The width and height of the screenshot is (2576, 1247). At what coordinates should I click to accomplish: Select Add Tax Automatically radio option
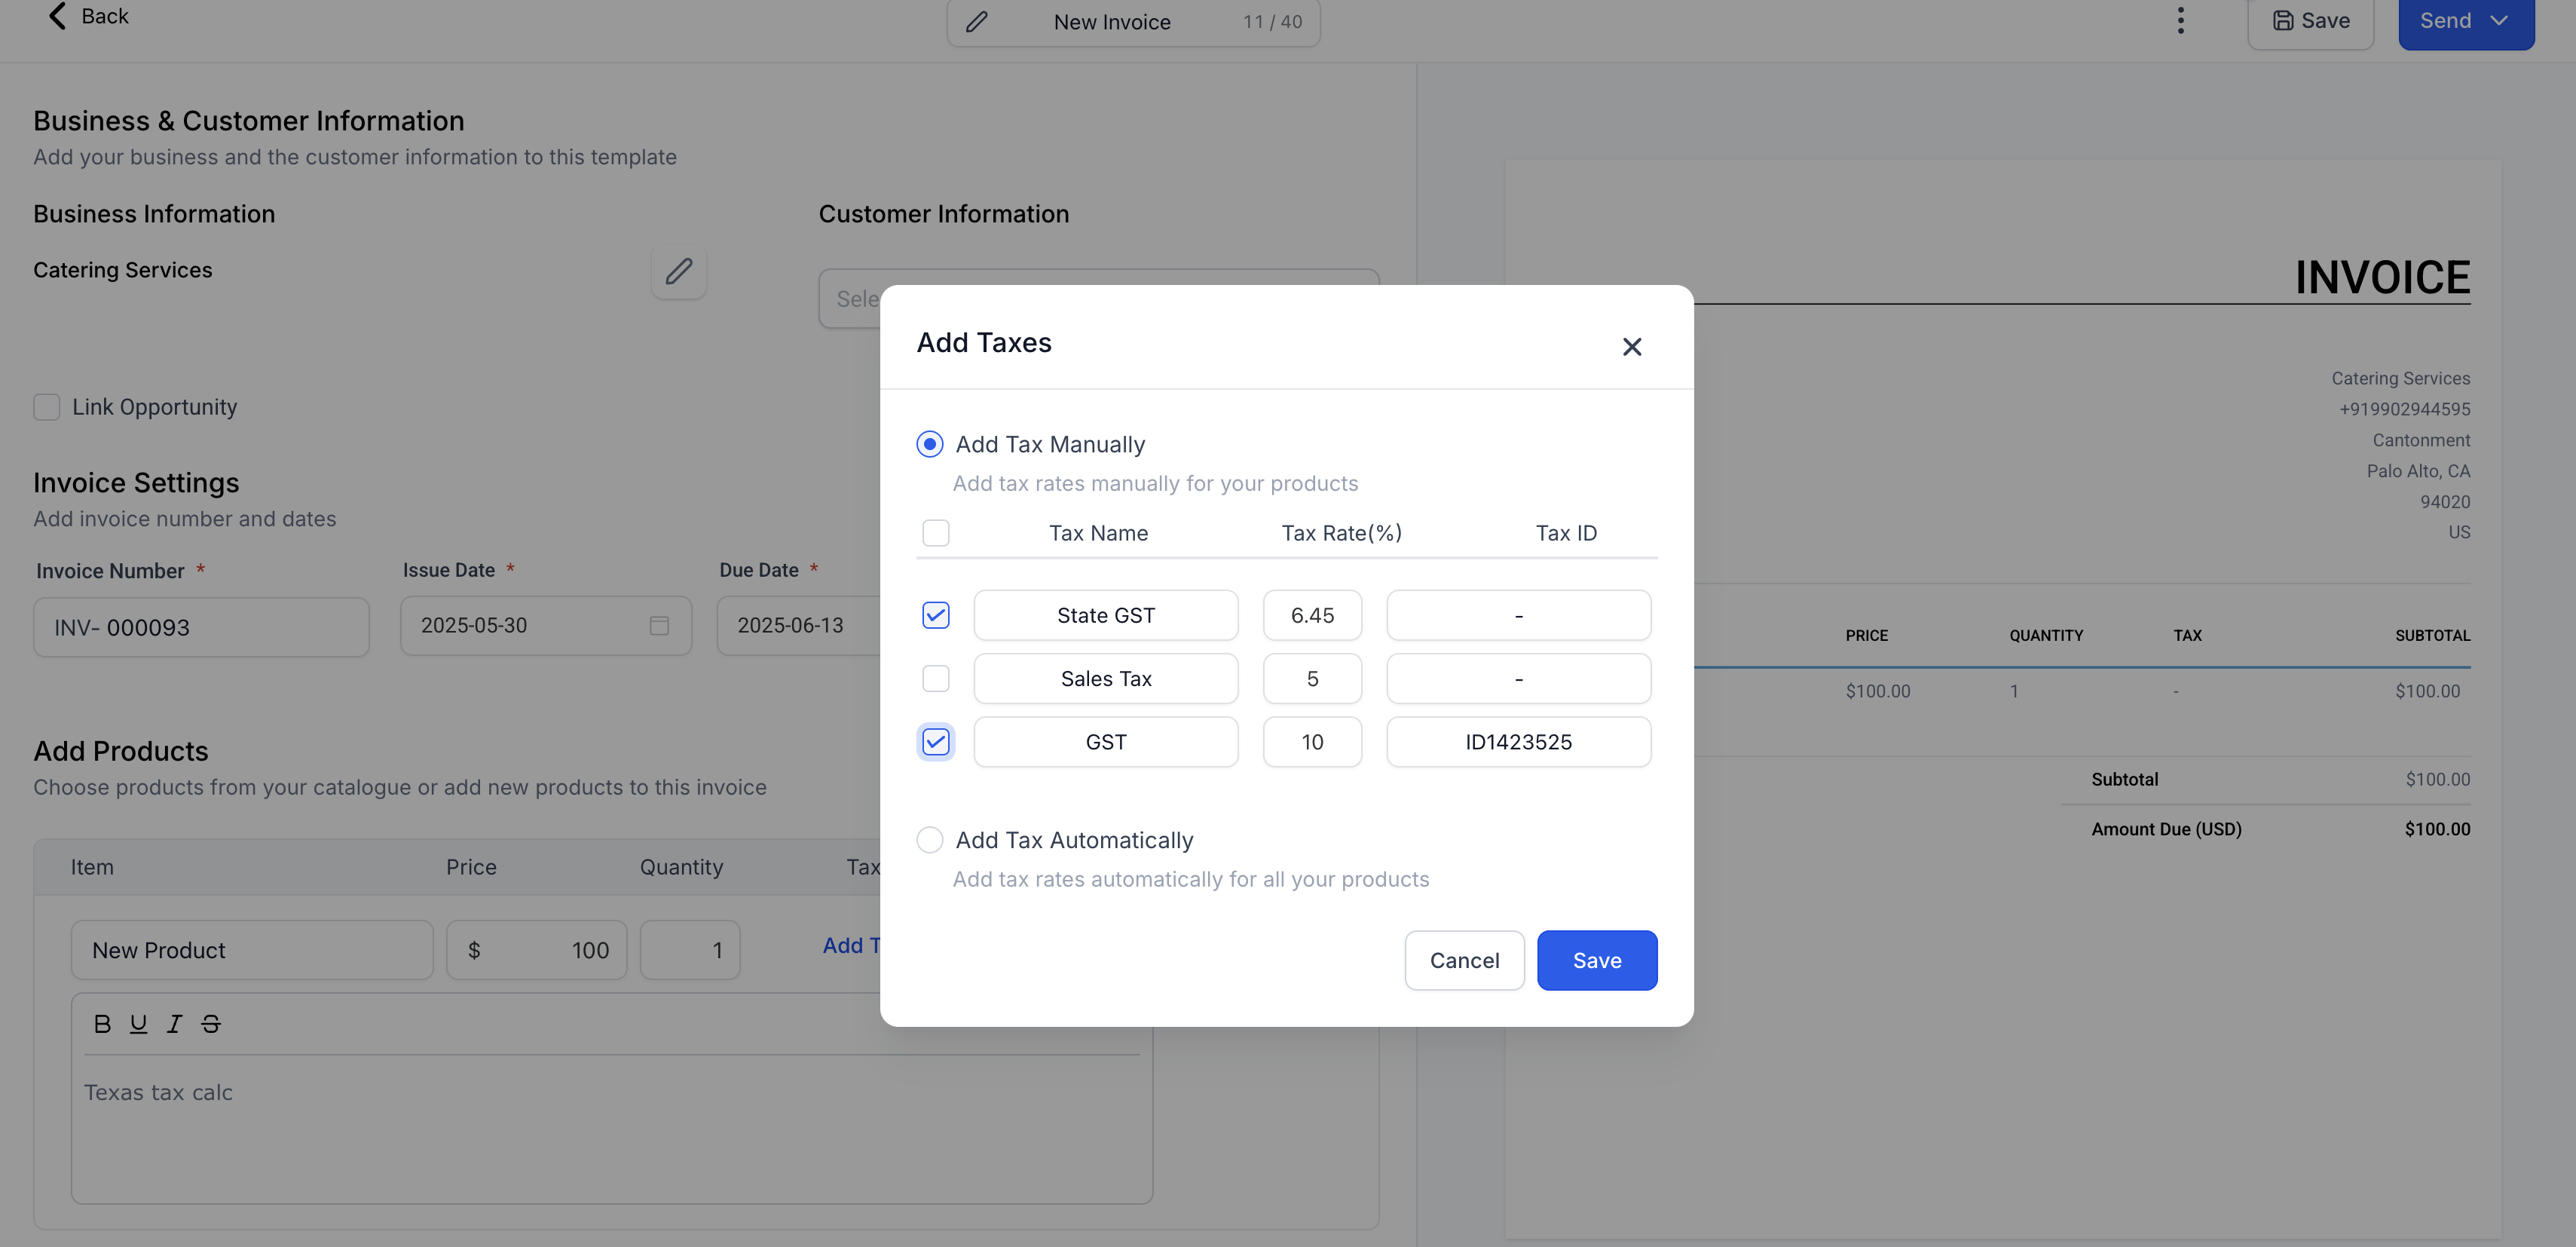pyautogui.click(x=929, y=839)
